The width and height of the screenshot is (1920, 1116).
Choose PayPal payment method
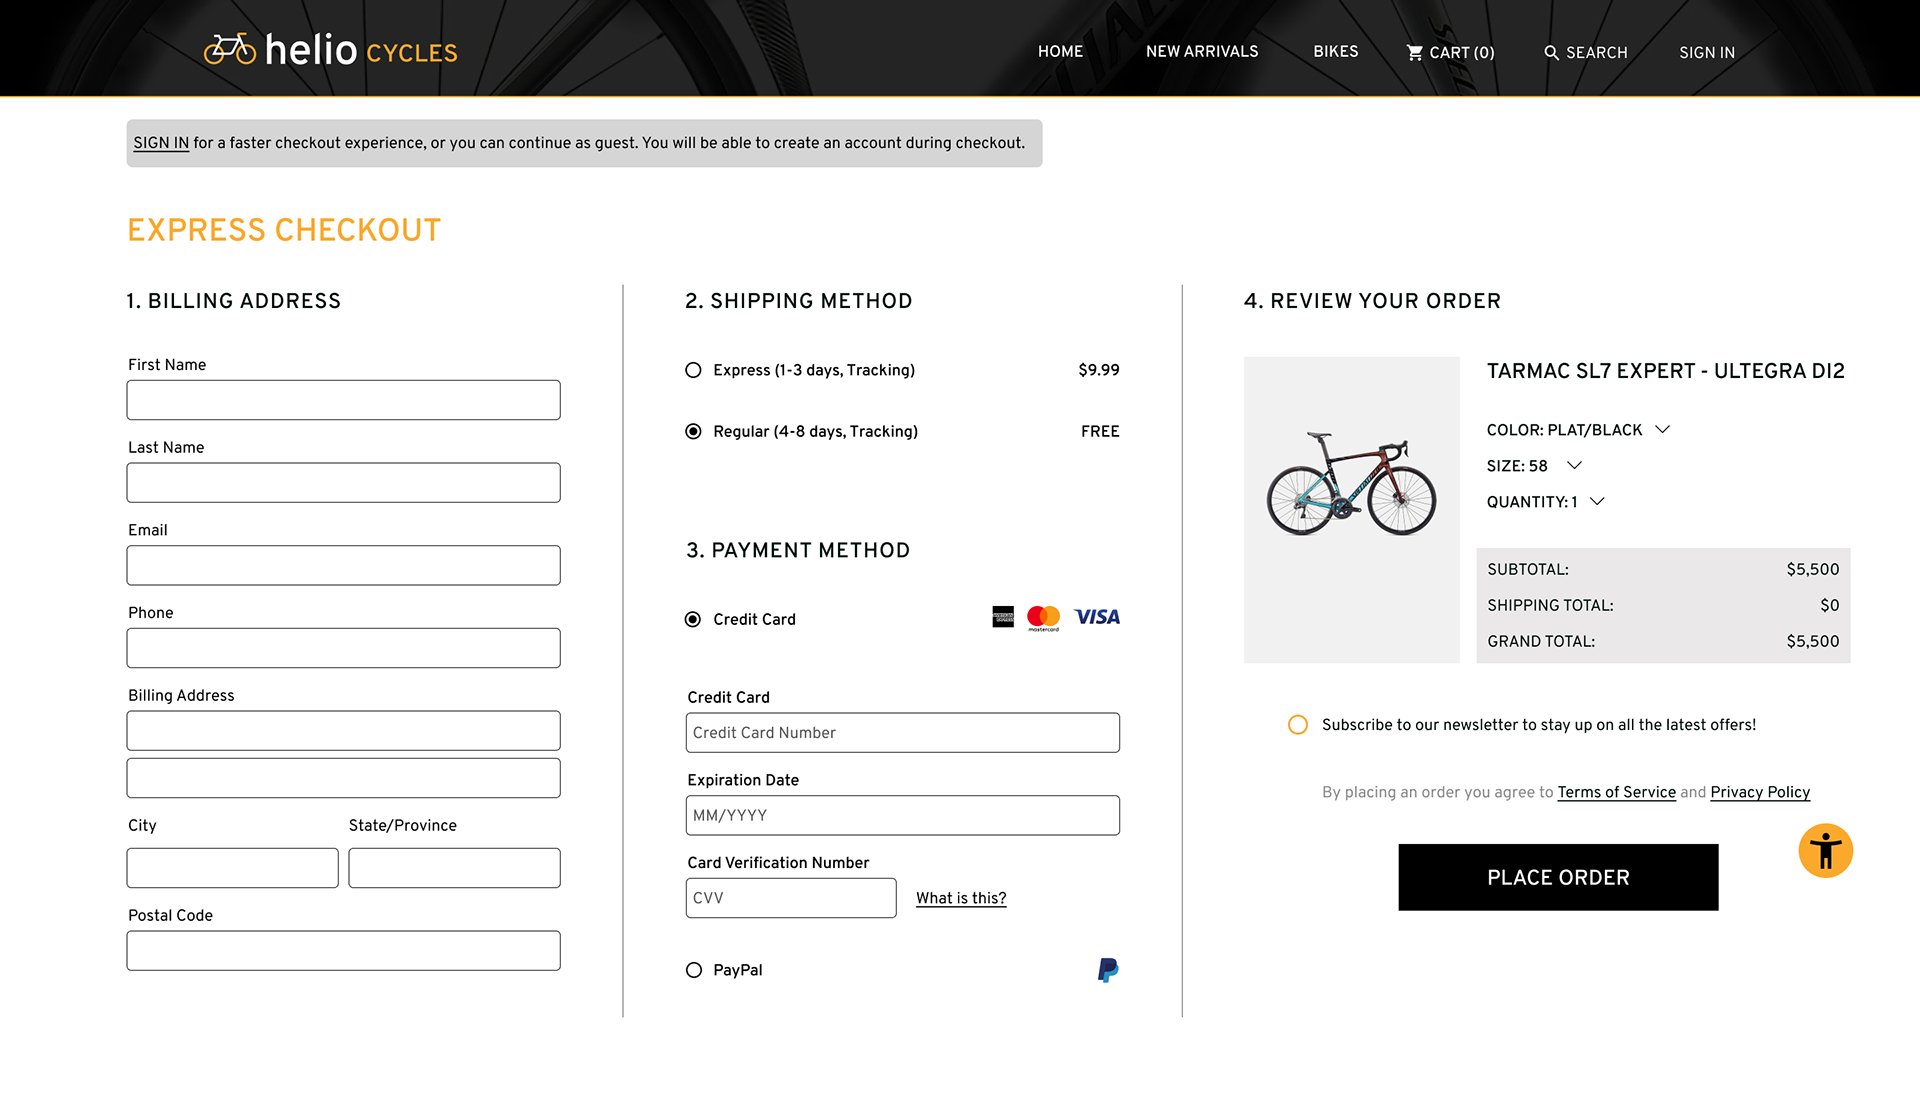694,970
